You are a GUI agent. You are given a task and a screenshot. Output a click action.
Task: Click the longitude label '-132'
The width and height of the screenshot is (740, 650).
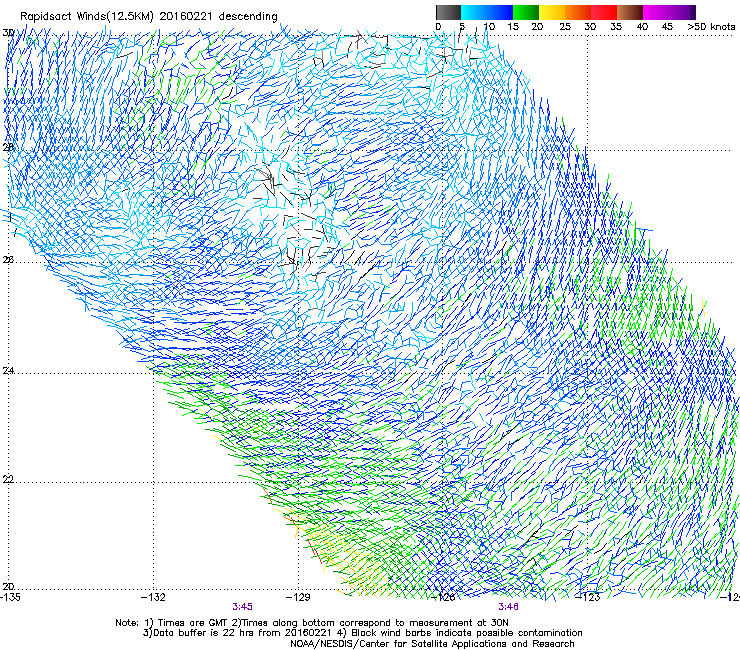click(x=153, y=597)
